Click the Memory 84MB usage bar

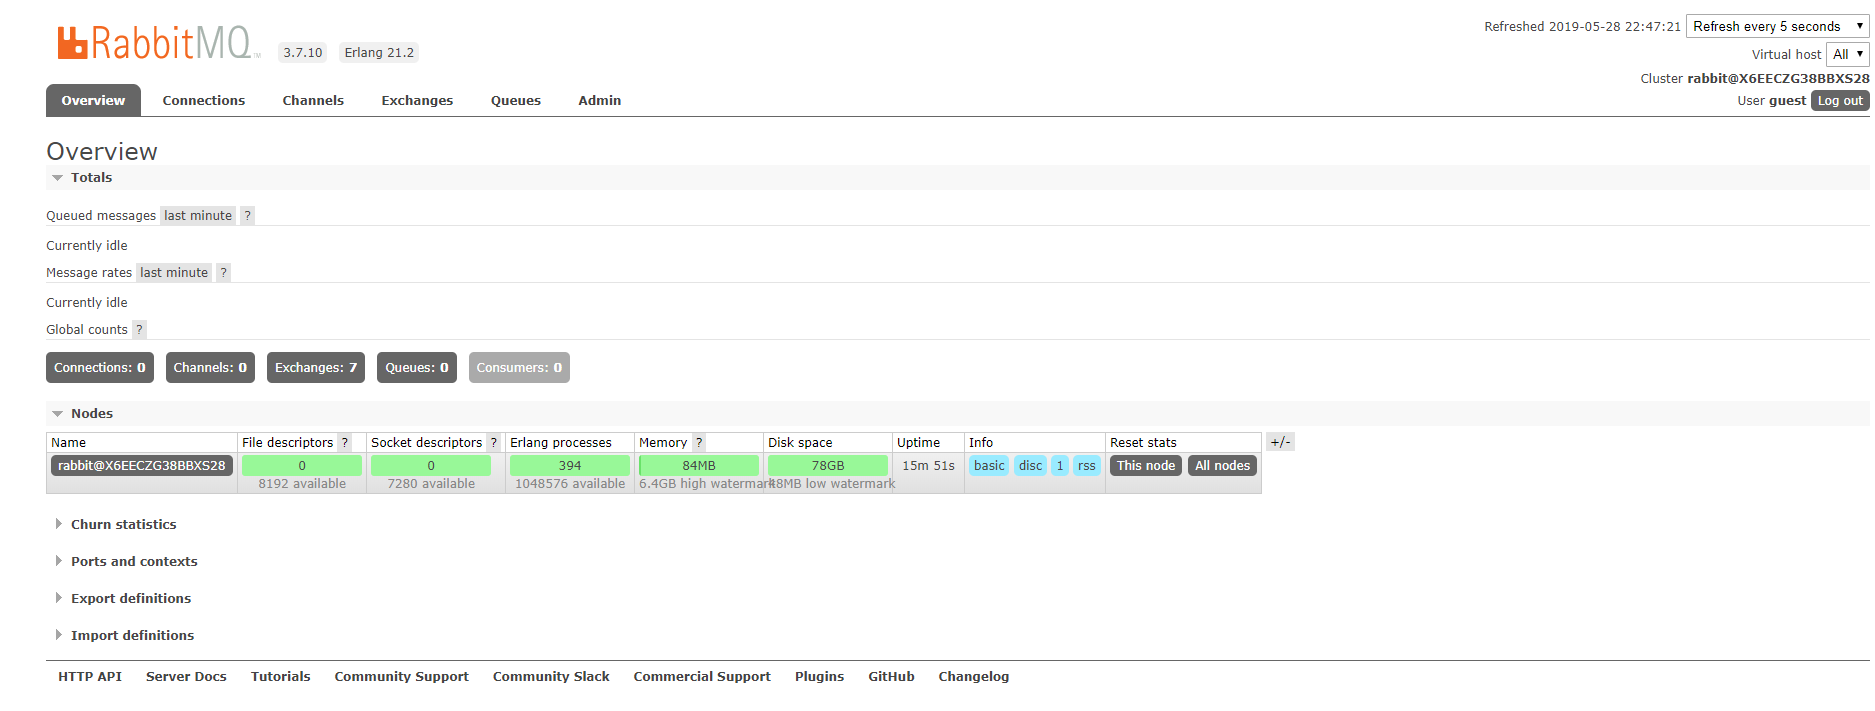pos(699,466)
